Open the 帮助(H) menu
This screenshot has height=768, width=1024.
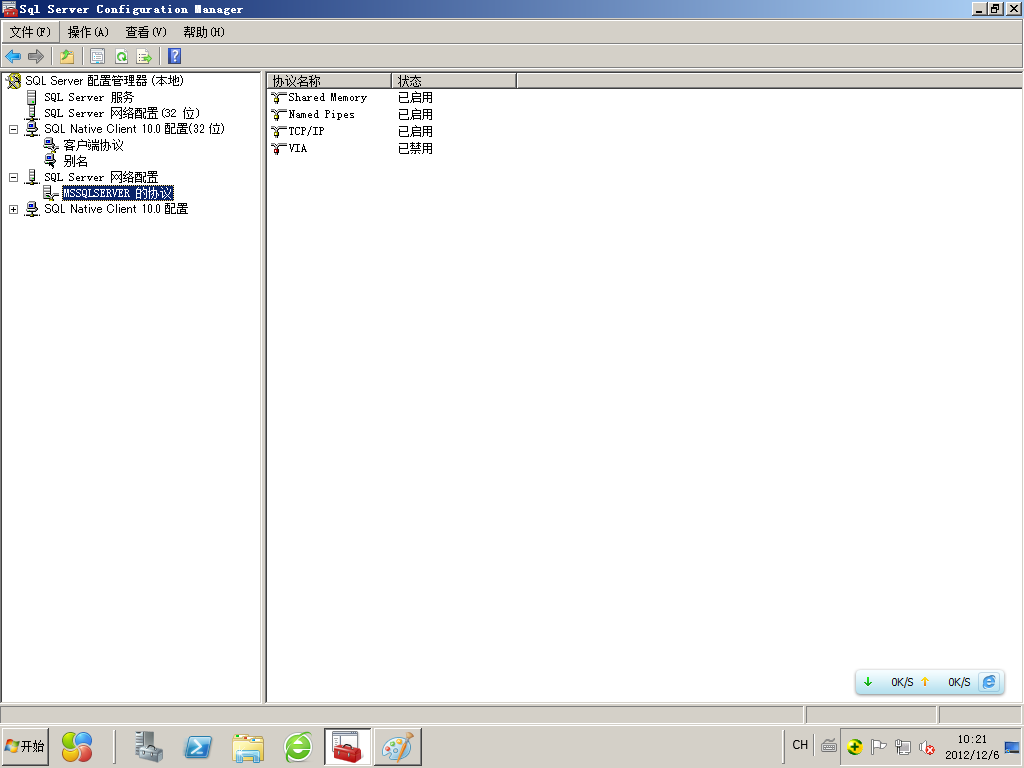pos(204,32)
